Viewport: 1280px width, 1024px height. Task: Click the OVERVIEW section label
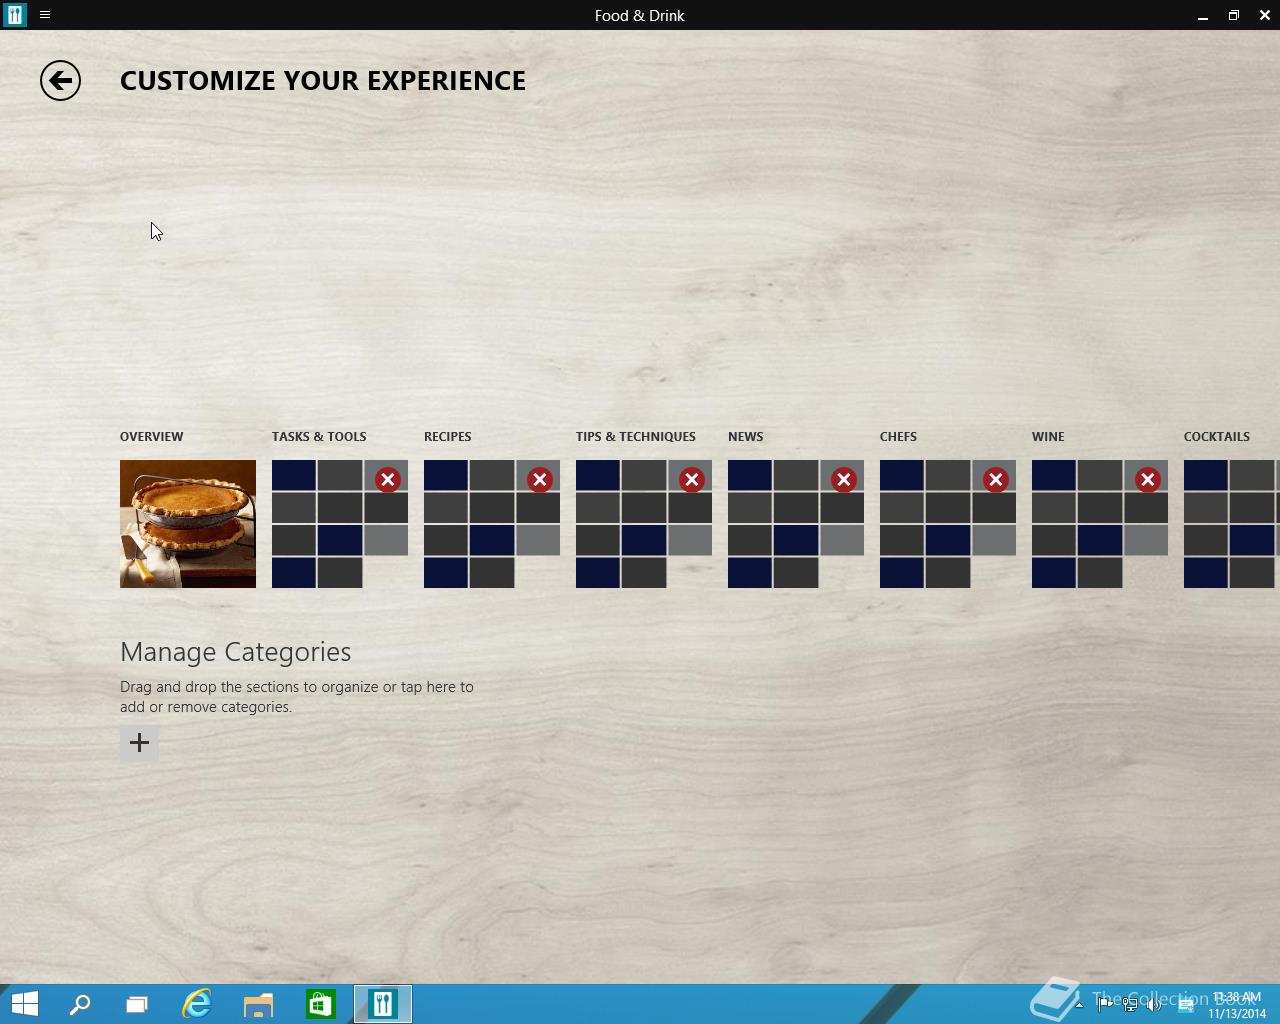[152, 437]
